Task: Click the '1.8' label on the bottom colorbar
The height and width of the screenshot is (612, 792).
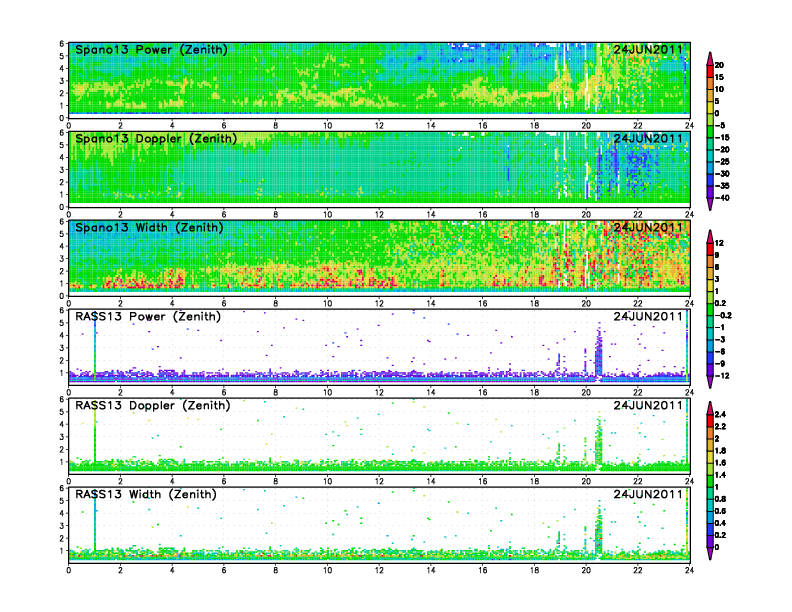Action: pyautogui.click(x=721, y=451)
